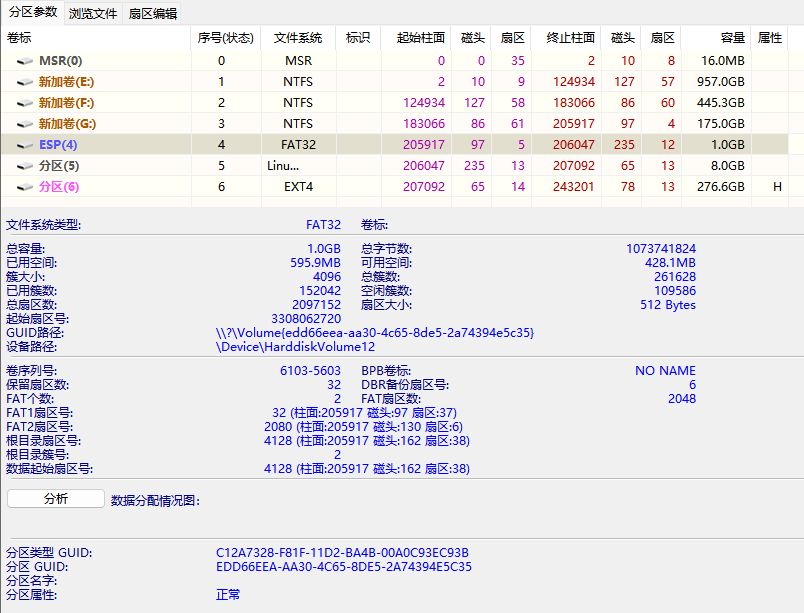Click the ESP(4) partition drive icon
Image resolution: width=804 pixels, height=613 pixels.
[25, 145]
